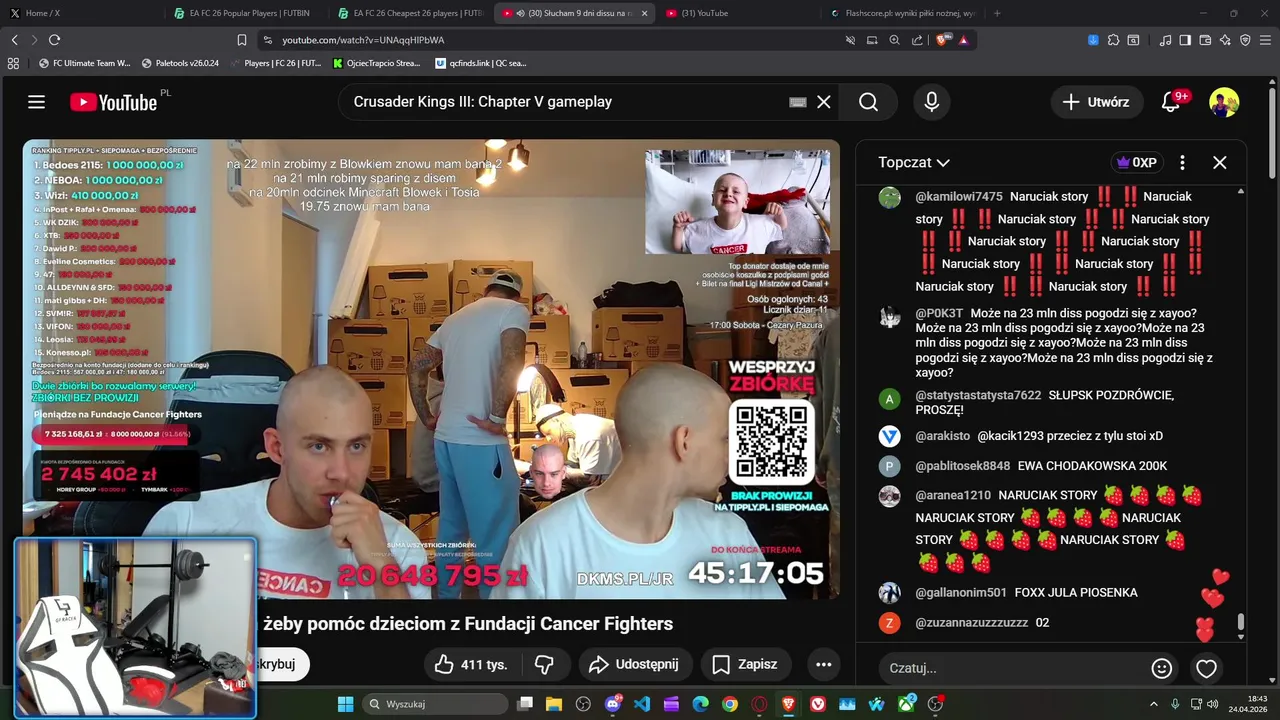Image resolution: width=1280 pixels, height=720 pixels.
Task: Share this page from address bar
Action: tap(917, 40)
